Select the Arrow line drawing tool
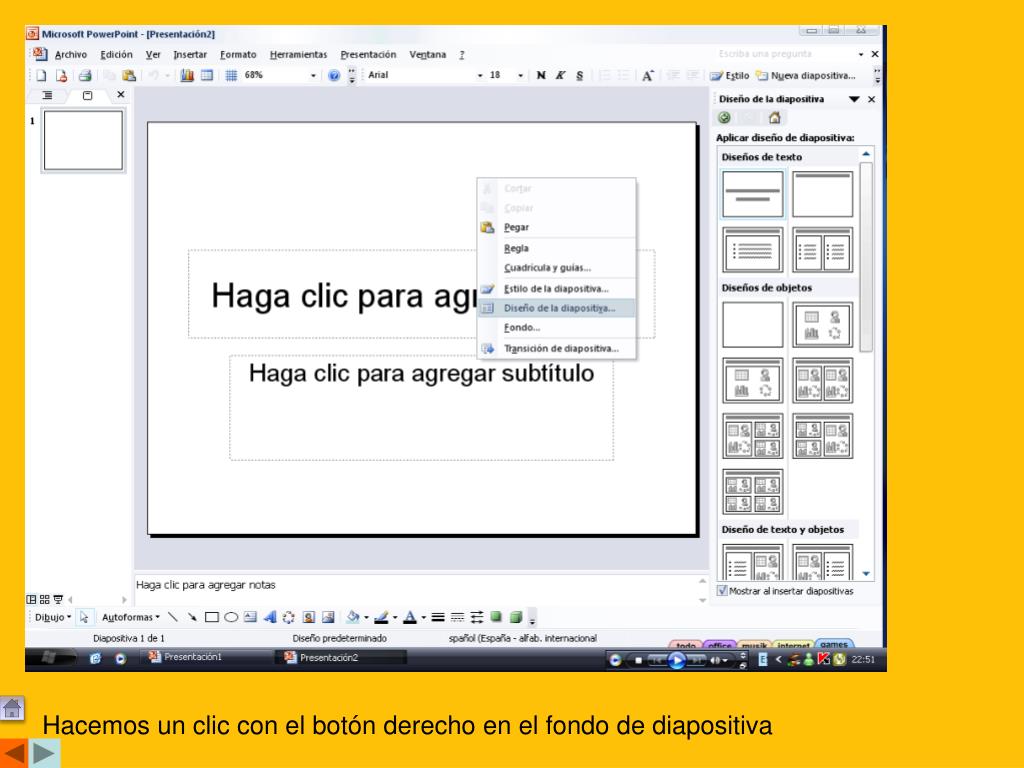 192,617
